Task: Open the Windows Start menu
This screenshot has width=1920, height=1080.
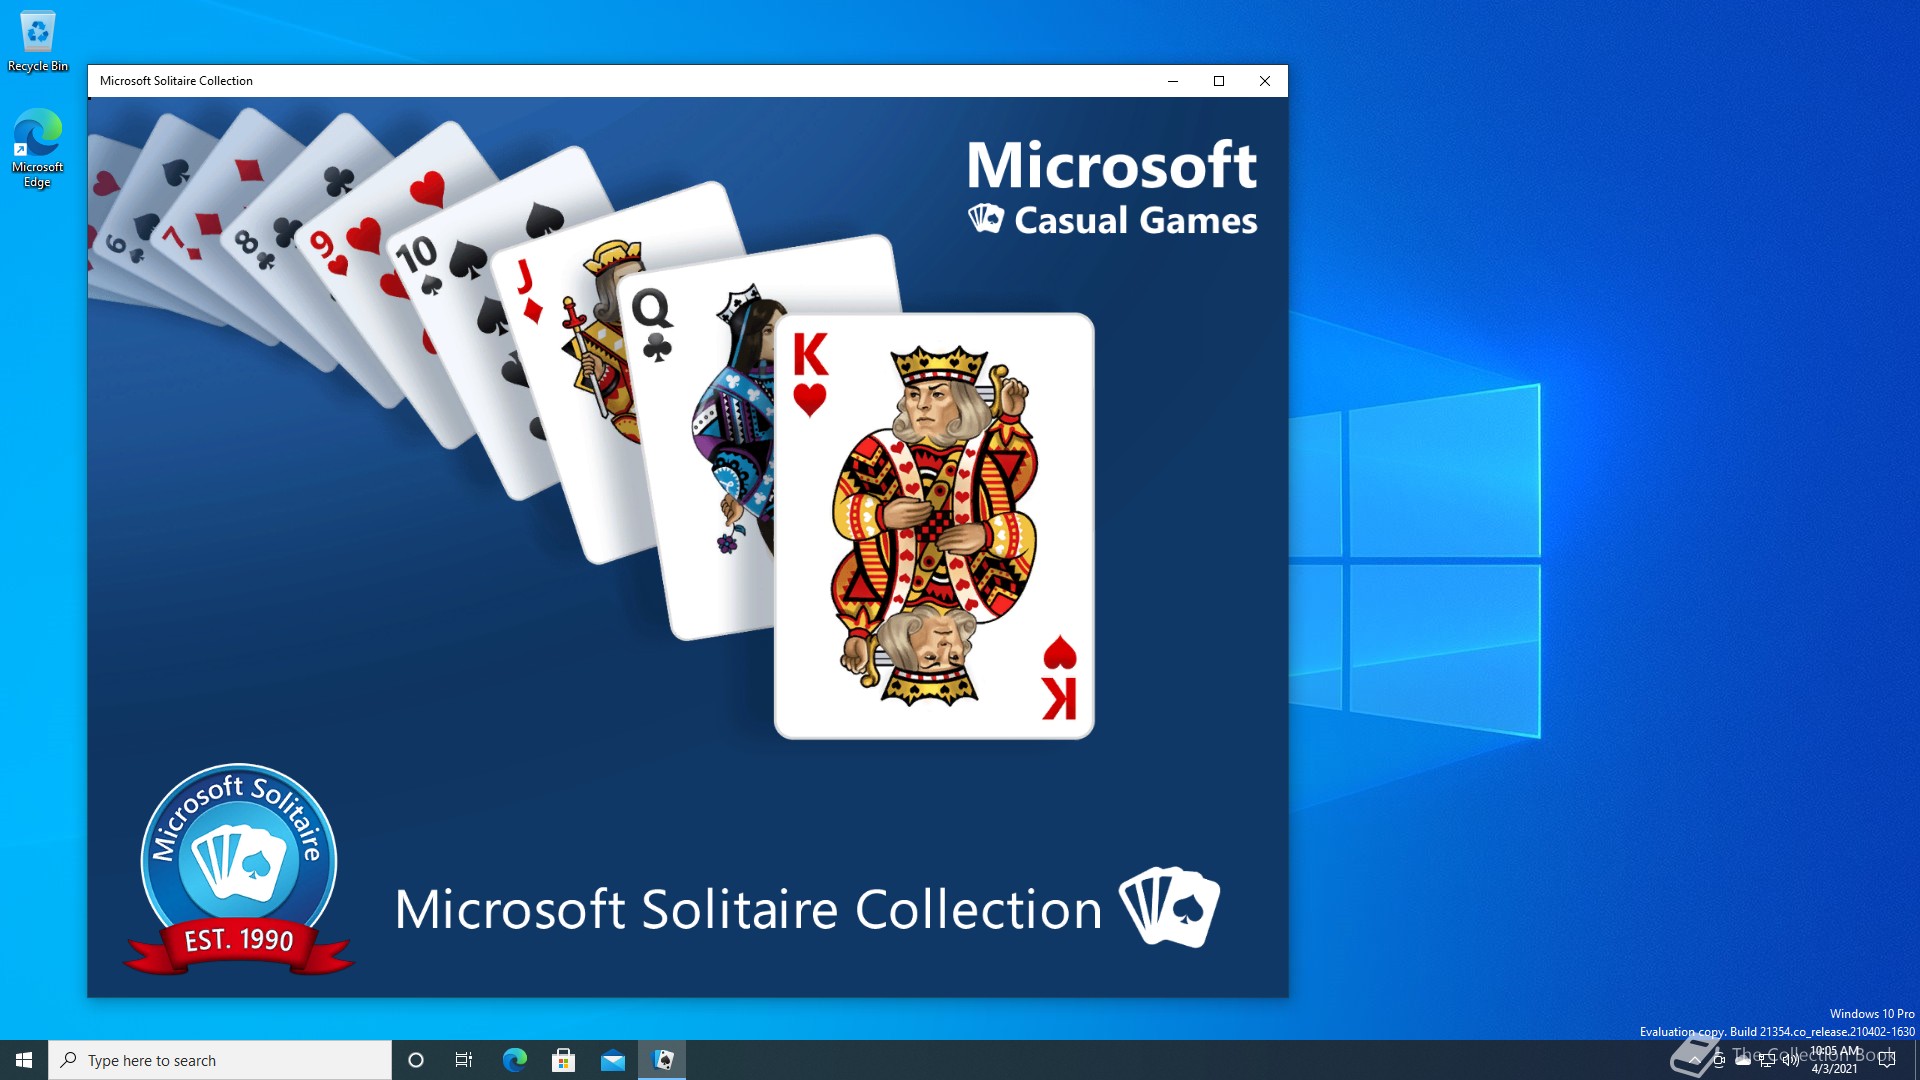Action: 24,1060
